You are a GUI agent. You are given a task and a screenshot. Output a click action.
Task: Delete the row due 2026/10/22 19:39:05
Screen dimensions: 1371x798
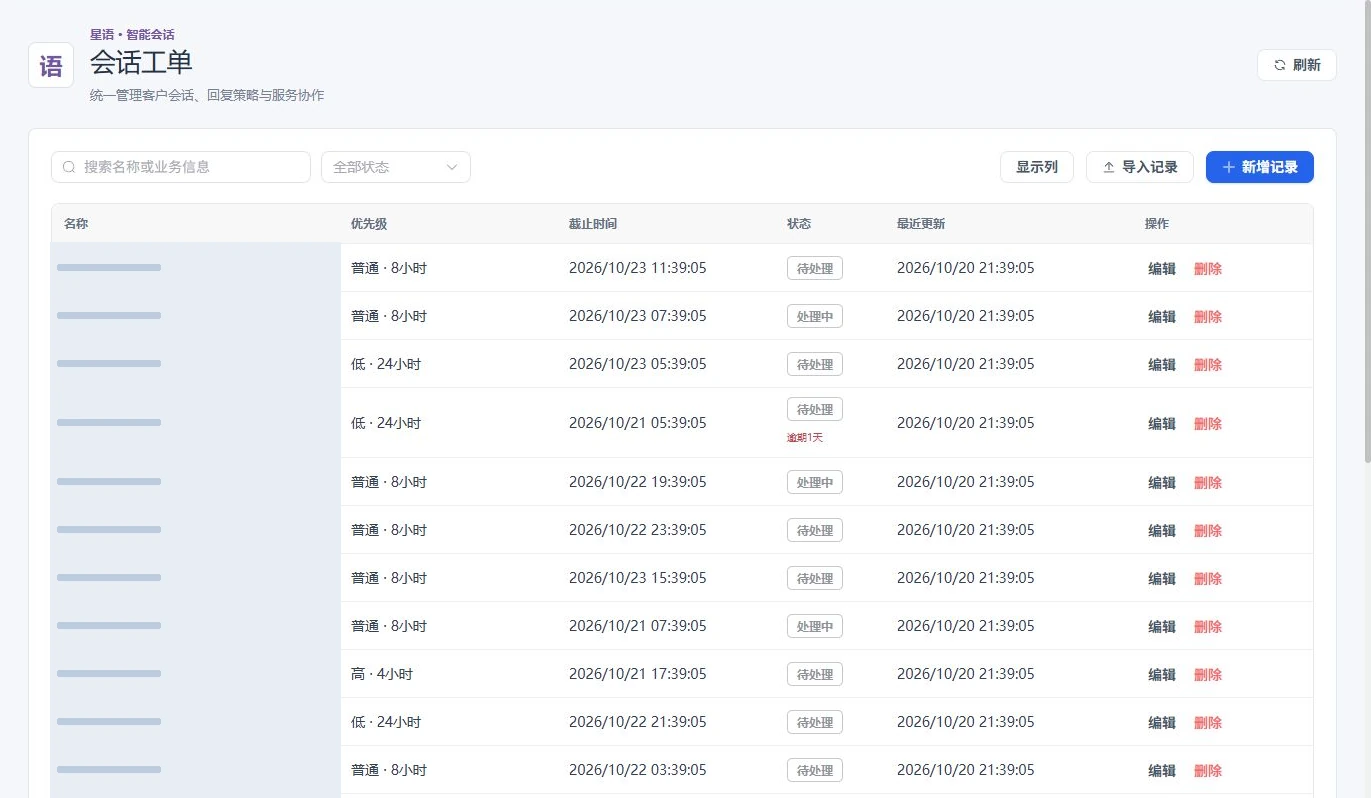coord(1208,483)
